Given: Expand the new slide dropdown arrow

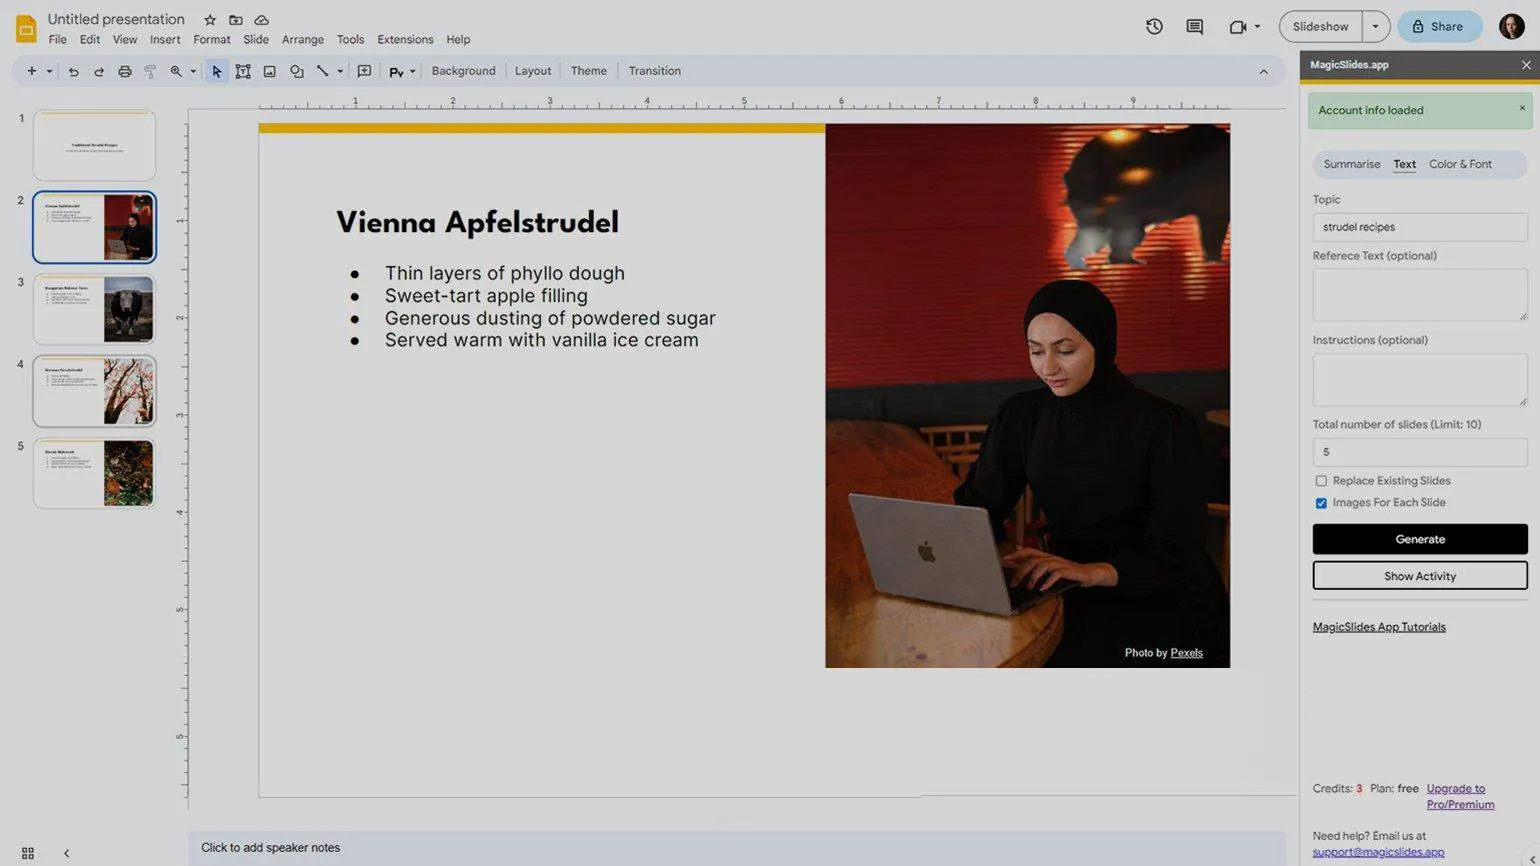Looking at the screenshot, I should 49,71.
